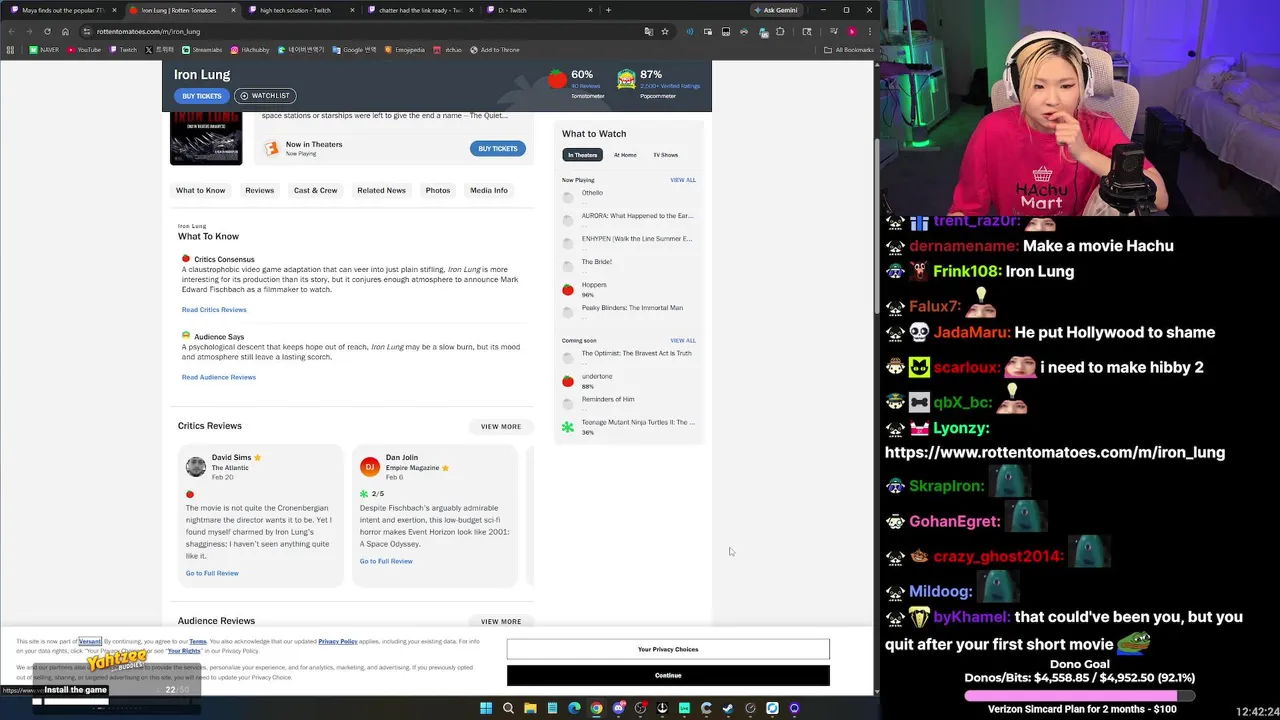Viewport: 1280px width, 720px height.
Task: Click BUY TICKETS button beside Now in Theaters
Action: coord(497,149)
